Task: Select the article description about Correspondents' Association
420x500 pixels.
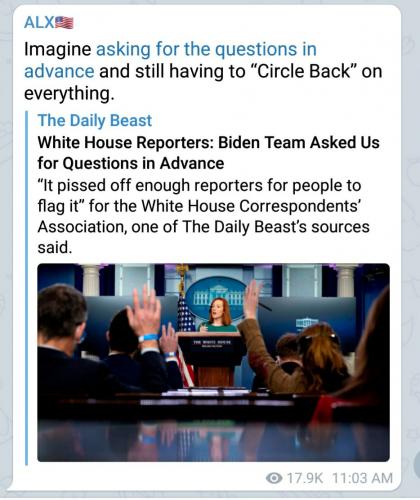Action: pos(204,216)
